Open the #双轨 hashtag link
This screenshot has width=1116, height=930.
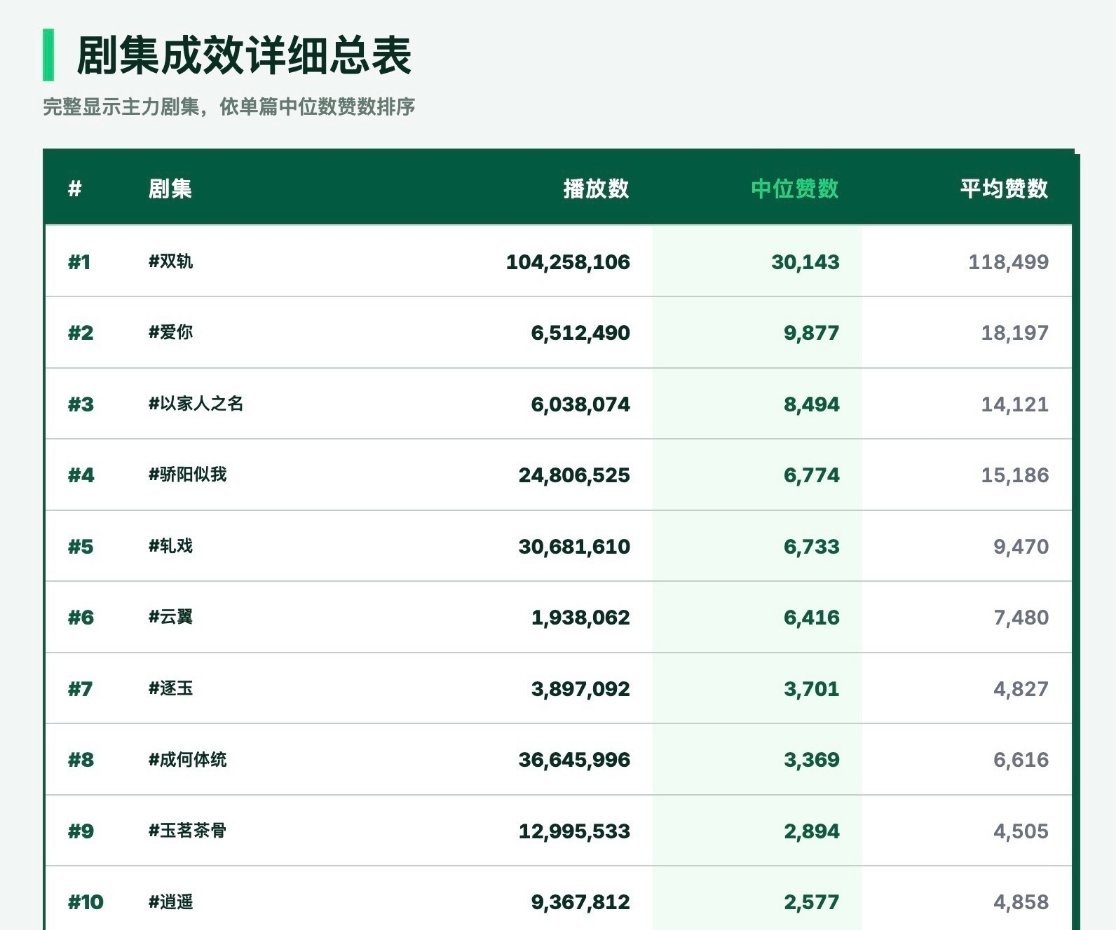click(170, 261)
